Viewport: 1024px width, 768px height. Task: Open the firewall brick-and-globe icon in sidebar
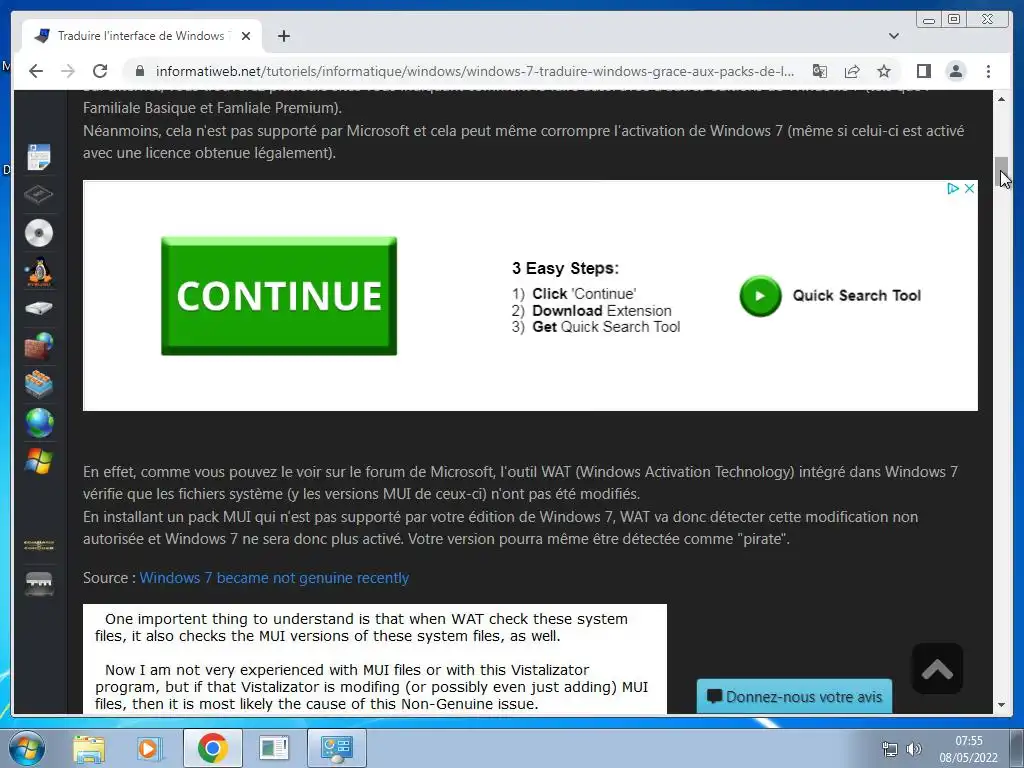point(39,346)
